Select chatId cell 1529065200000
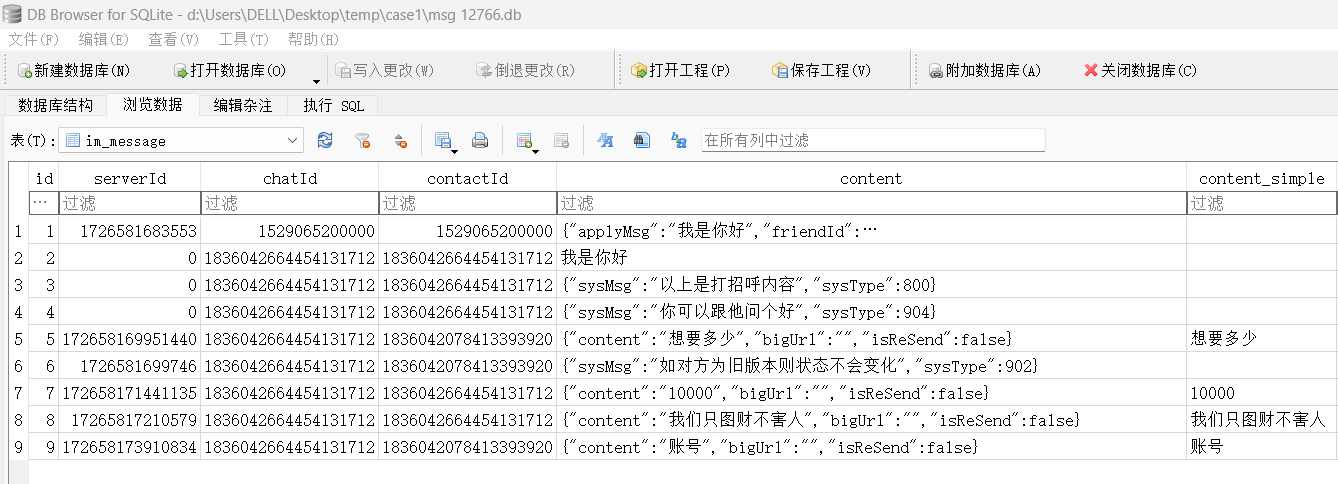 click(290, 231)
